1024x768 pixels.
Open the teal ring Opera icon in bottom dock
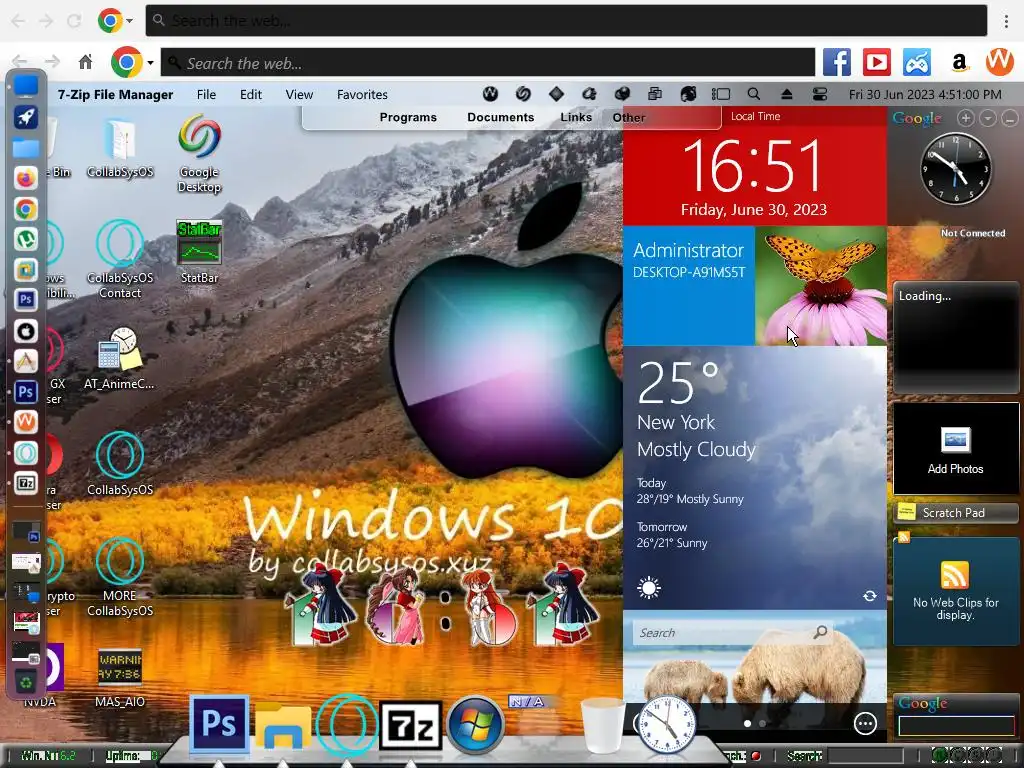pos(347,724)
